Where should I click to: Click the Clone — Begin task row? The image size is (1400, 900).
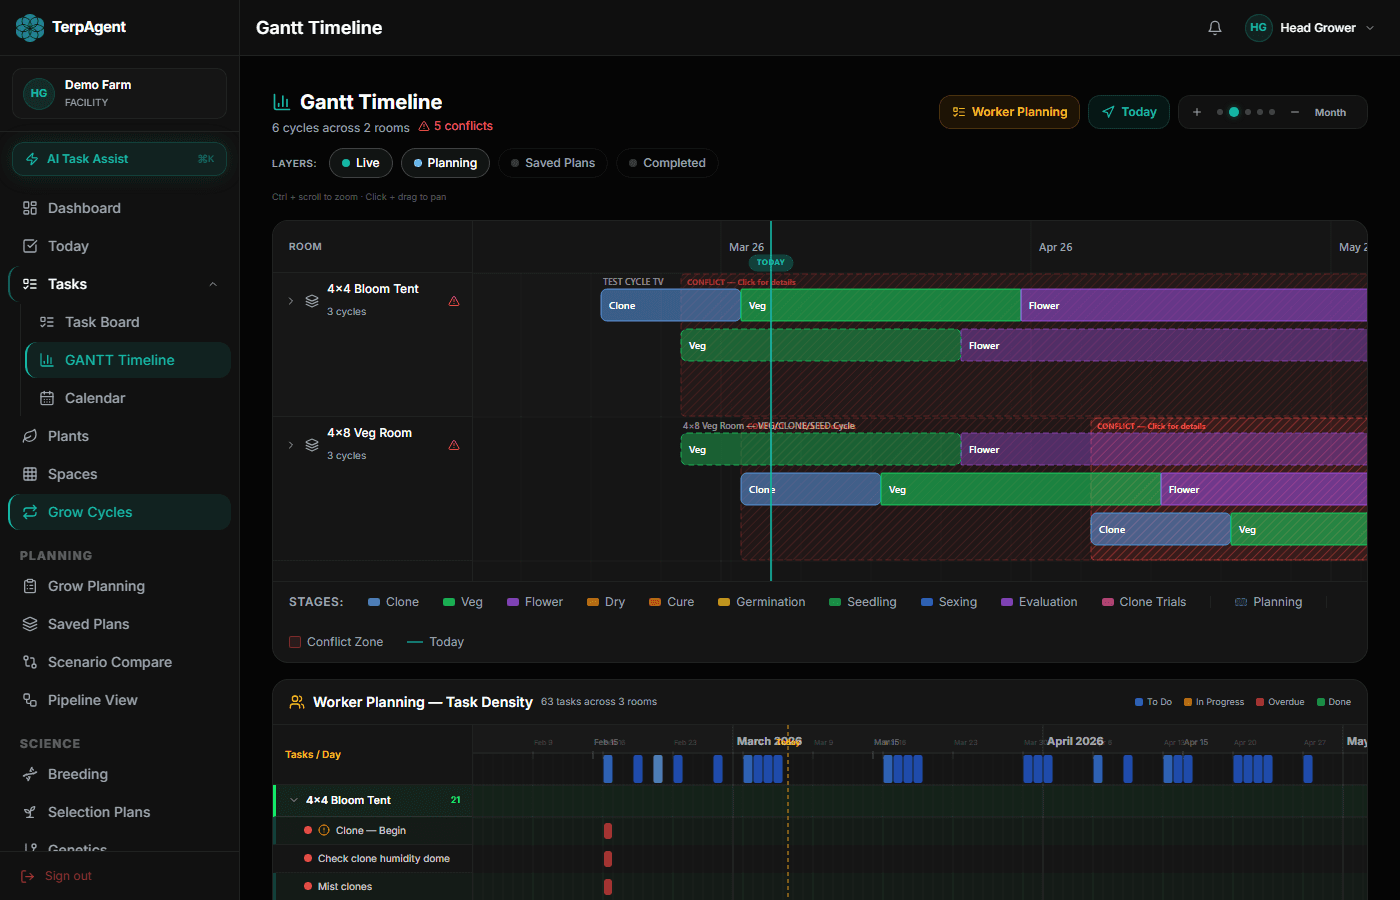[x=371, y=830]
